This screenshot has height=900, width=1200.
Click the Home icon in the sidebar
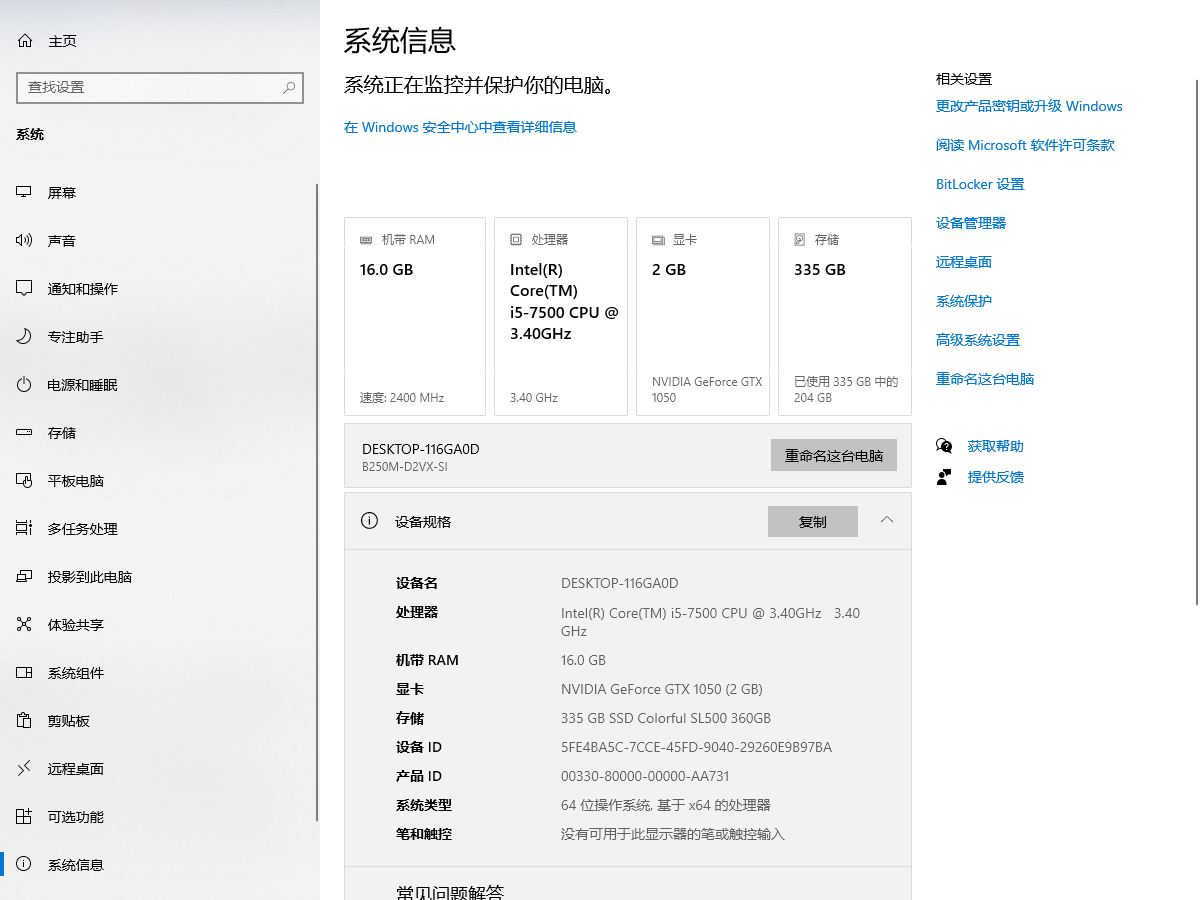click(x=22, y=40)
